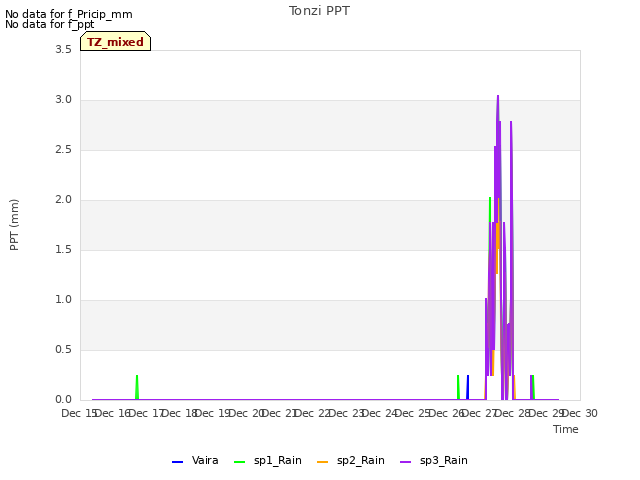Click the Dec 22 x-axis label
The image size is (640, 480).
click(x=312, y=413)
